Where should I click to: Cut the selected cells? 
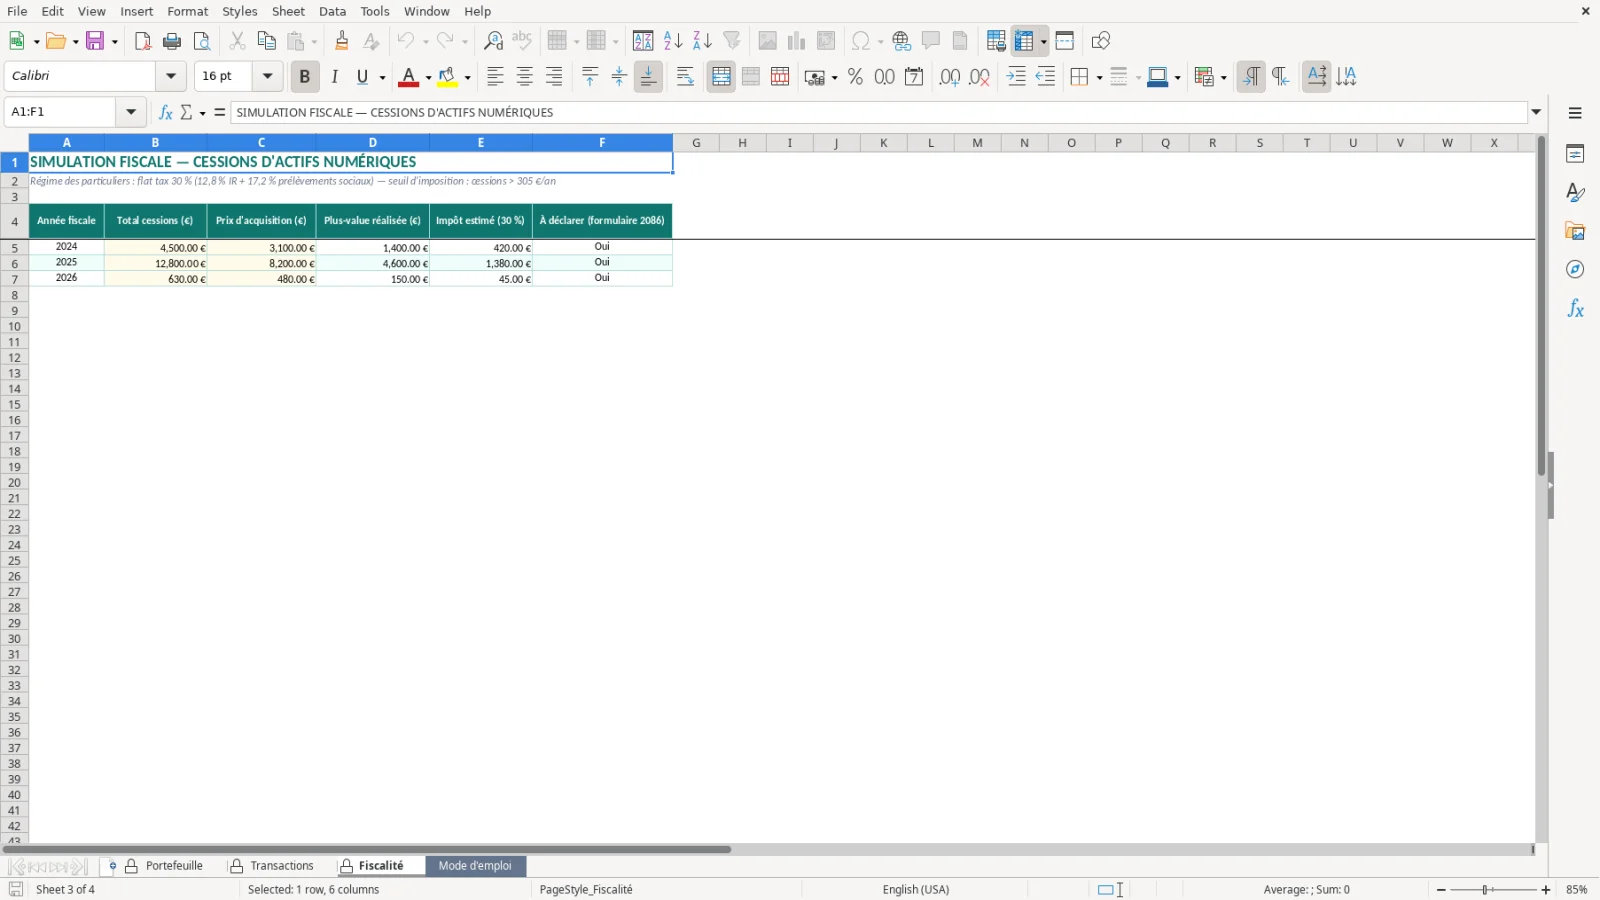point(237,41)
